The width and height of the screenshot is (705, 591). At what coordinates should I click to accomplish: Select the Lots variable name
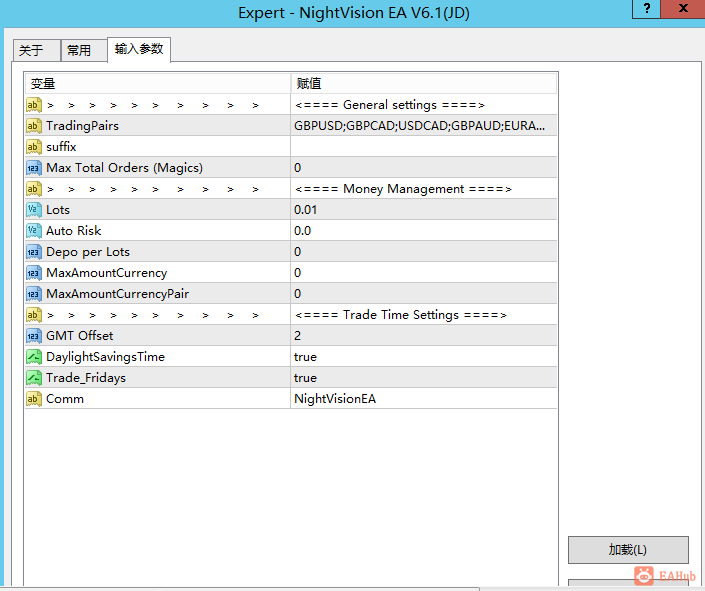point(58,210)
